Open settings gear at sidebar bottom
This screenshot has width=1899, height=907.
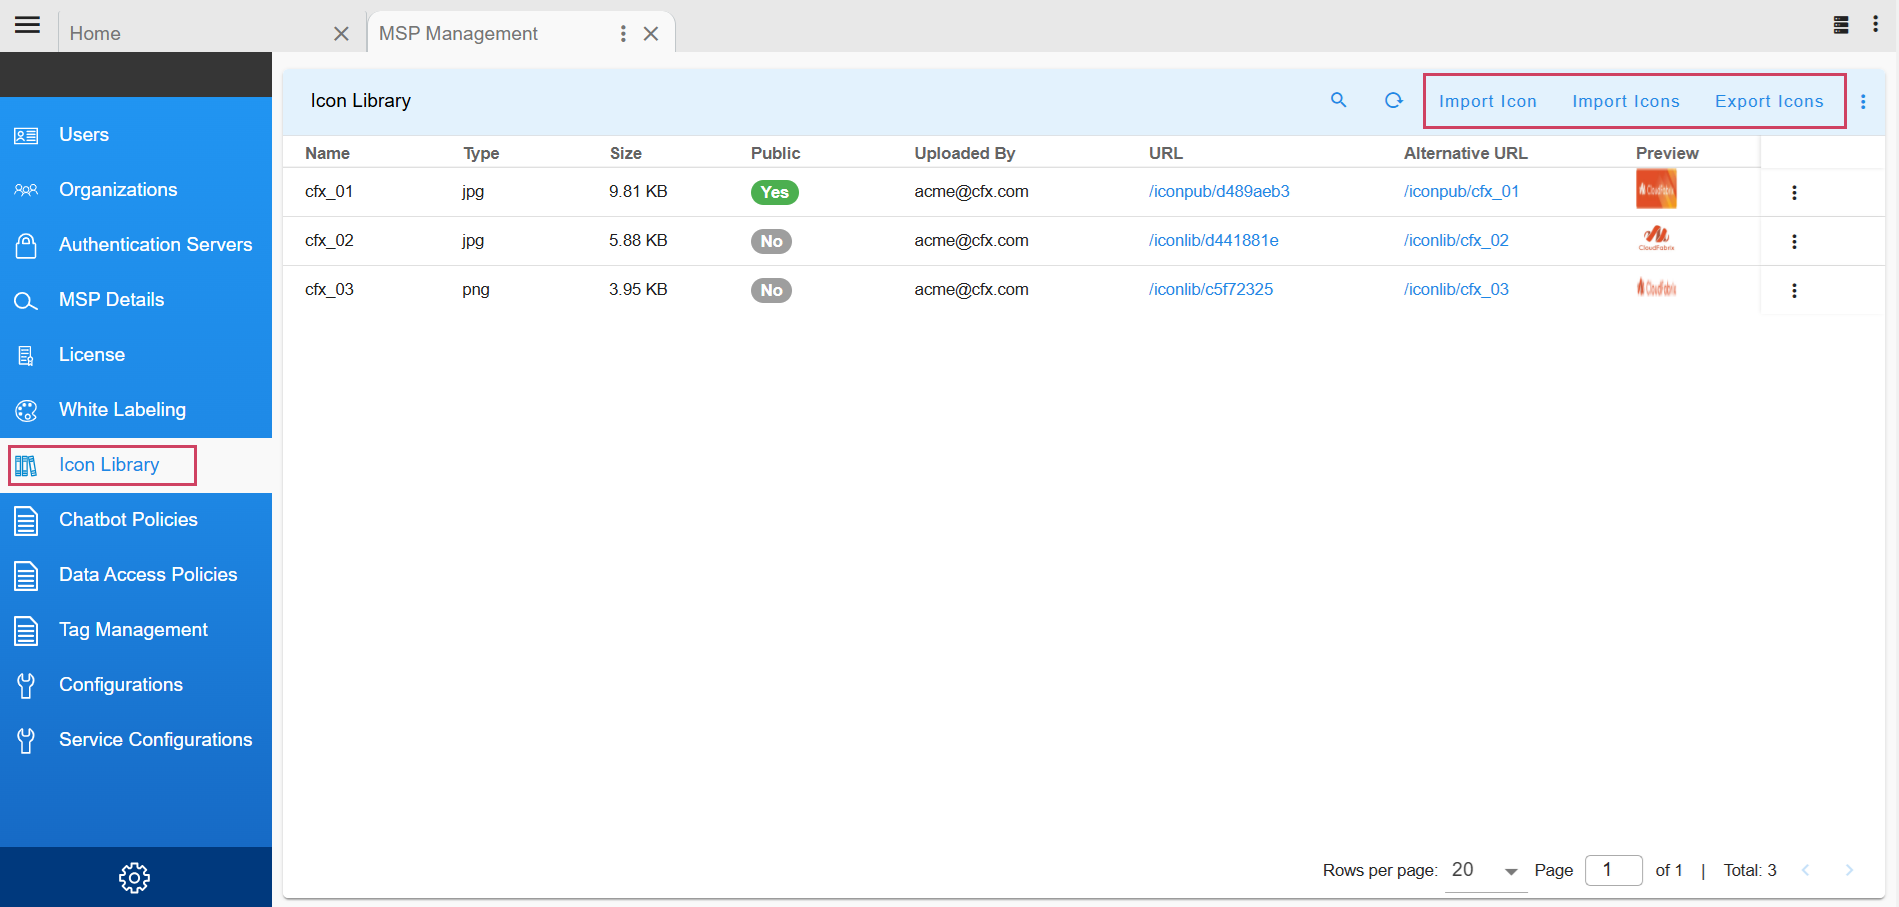134,878
